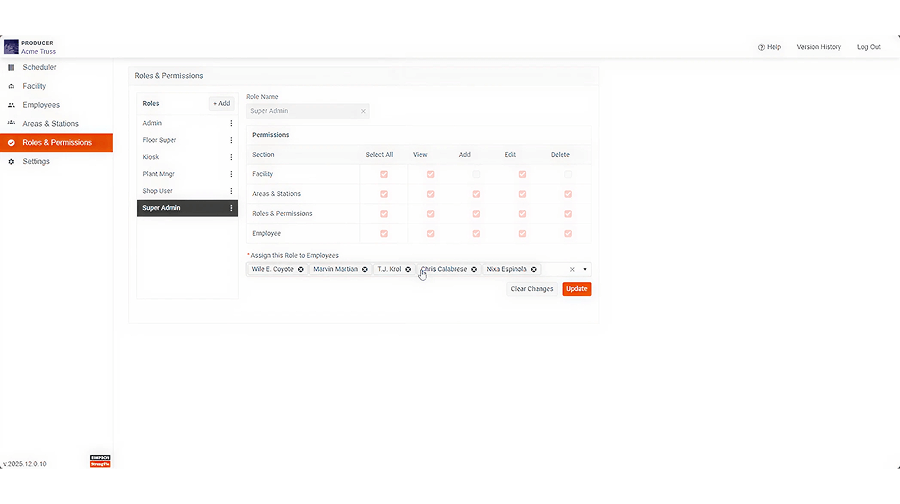Remove T.J. Krol from role
This screenshot has height=504, width=900.
[x=408, y=269]
